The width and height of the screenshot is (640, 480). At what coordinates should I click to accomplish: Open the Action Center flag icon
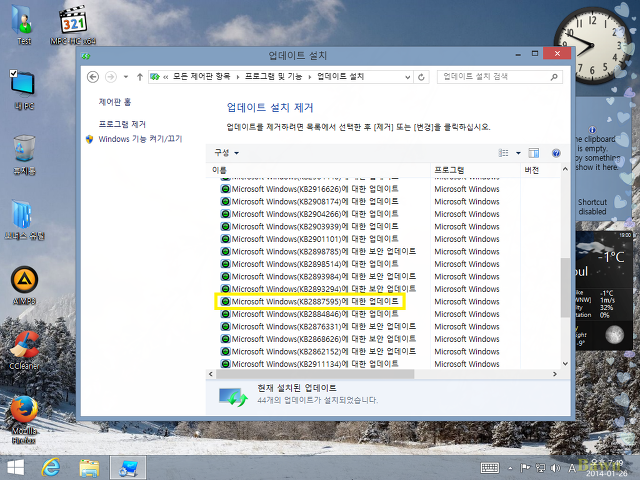click(x=525, y=468)
